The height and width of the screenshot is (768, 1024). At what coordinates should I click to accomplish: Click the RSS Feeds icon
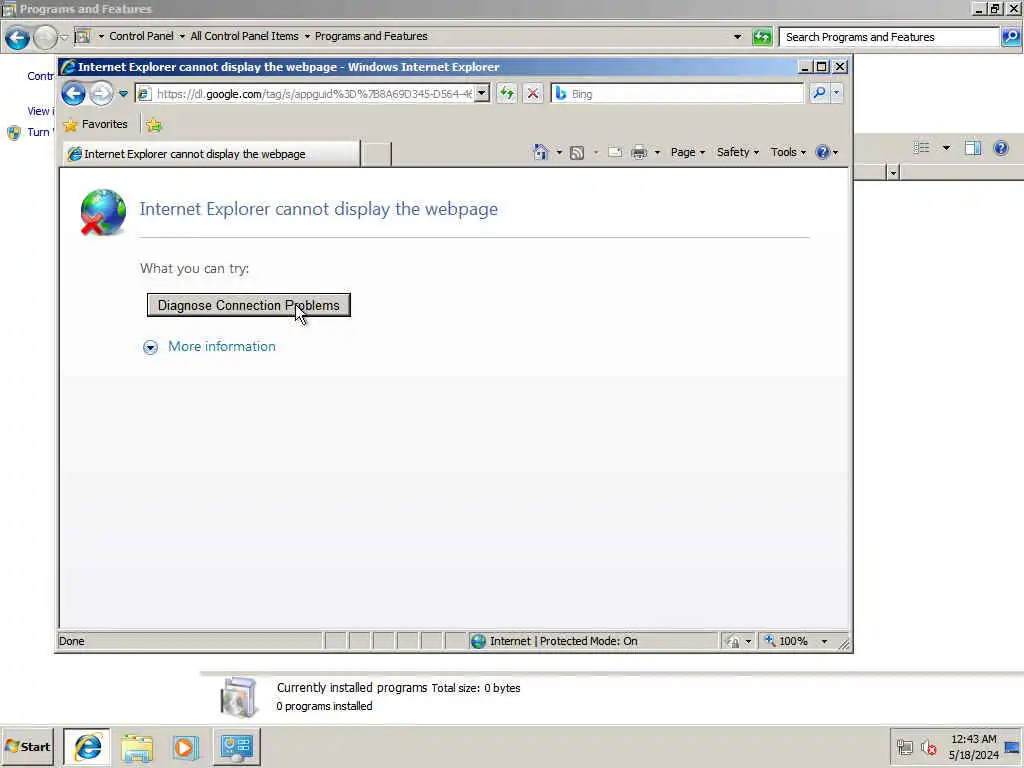pos(577,153)
